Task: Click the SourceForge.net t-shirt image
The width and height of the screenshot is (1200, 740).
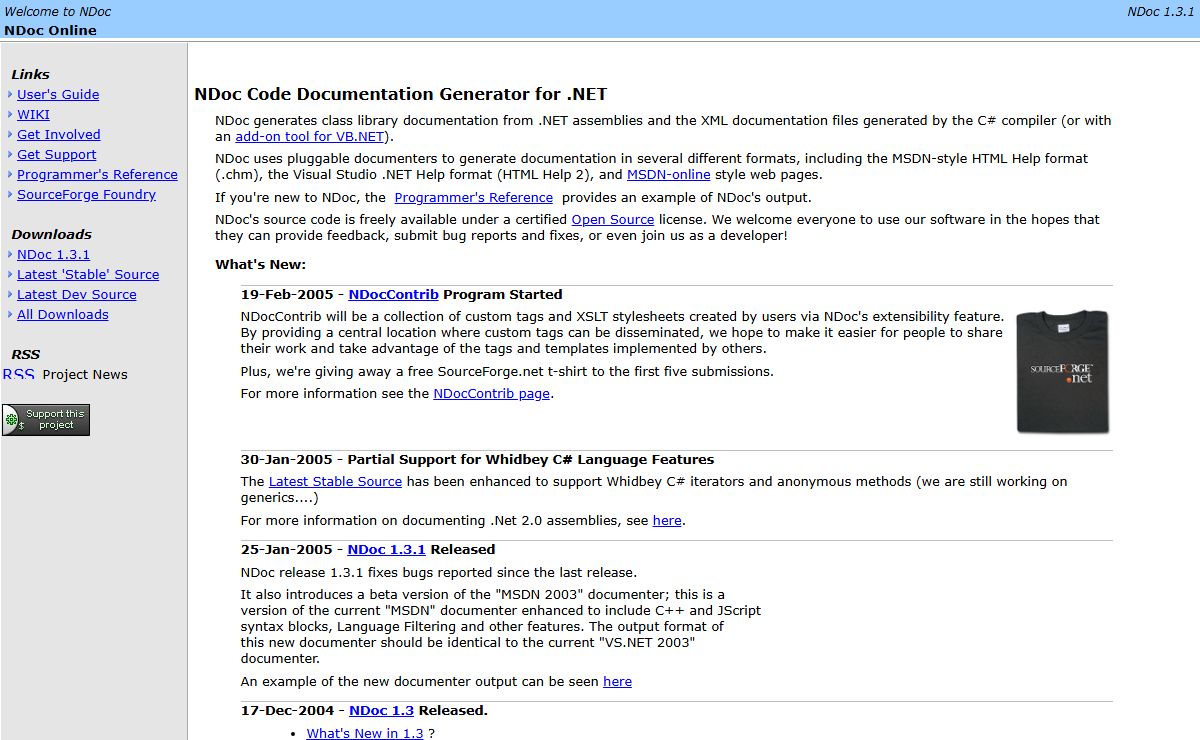Action: tap(1062, 372)
